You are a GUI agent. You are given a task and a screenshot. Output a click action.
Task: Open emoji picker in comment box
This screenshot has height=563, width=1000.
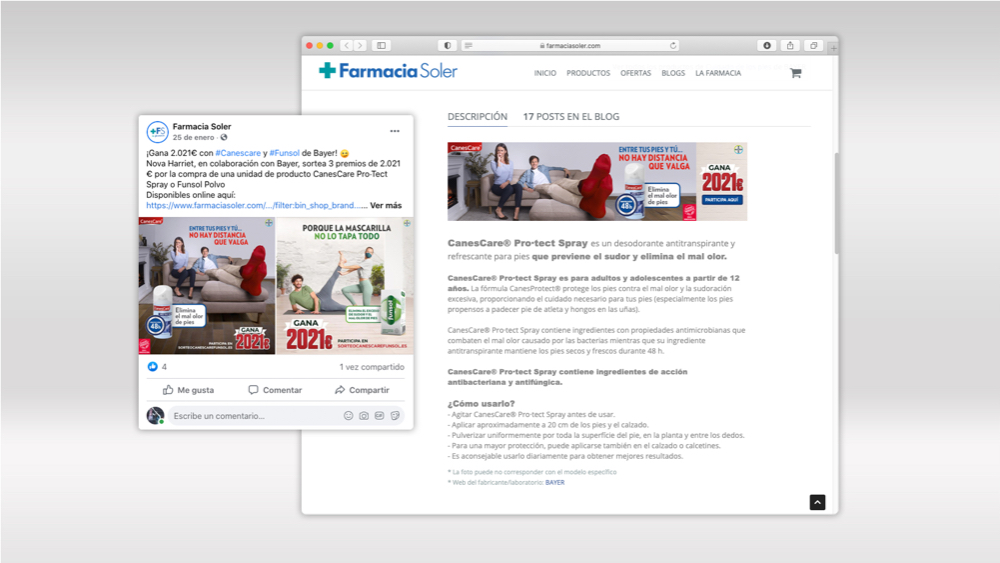point(348,416)
